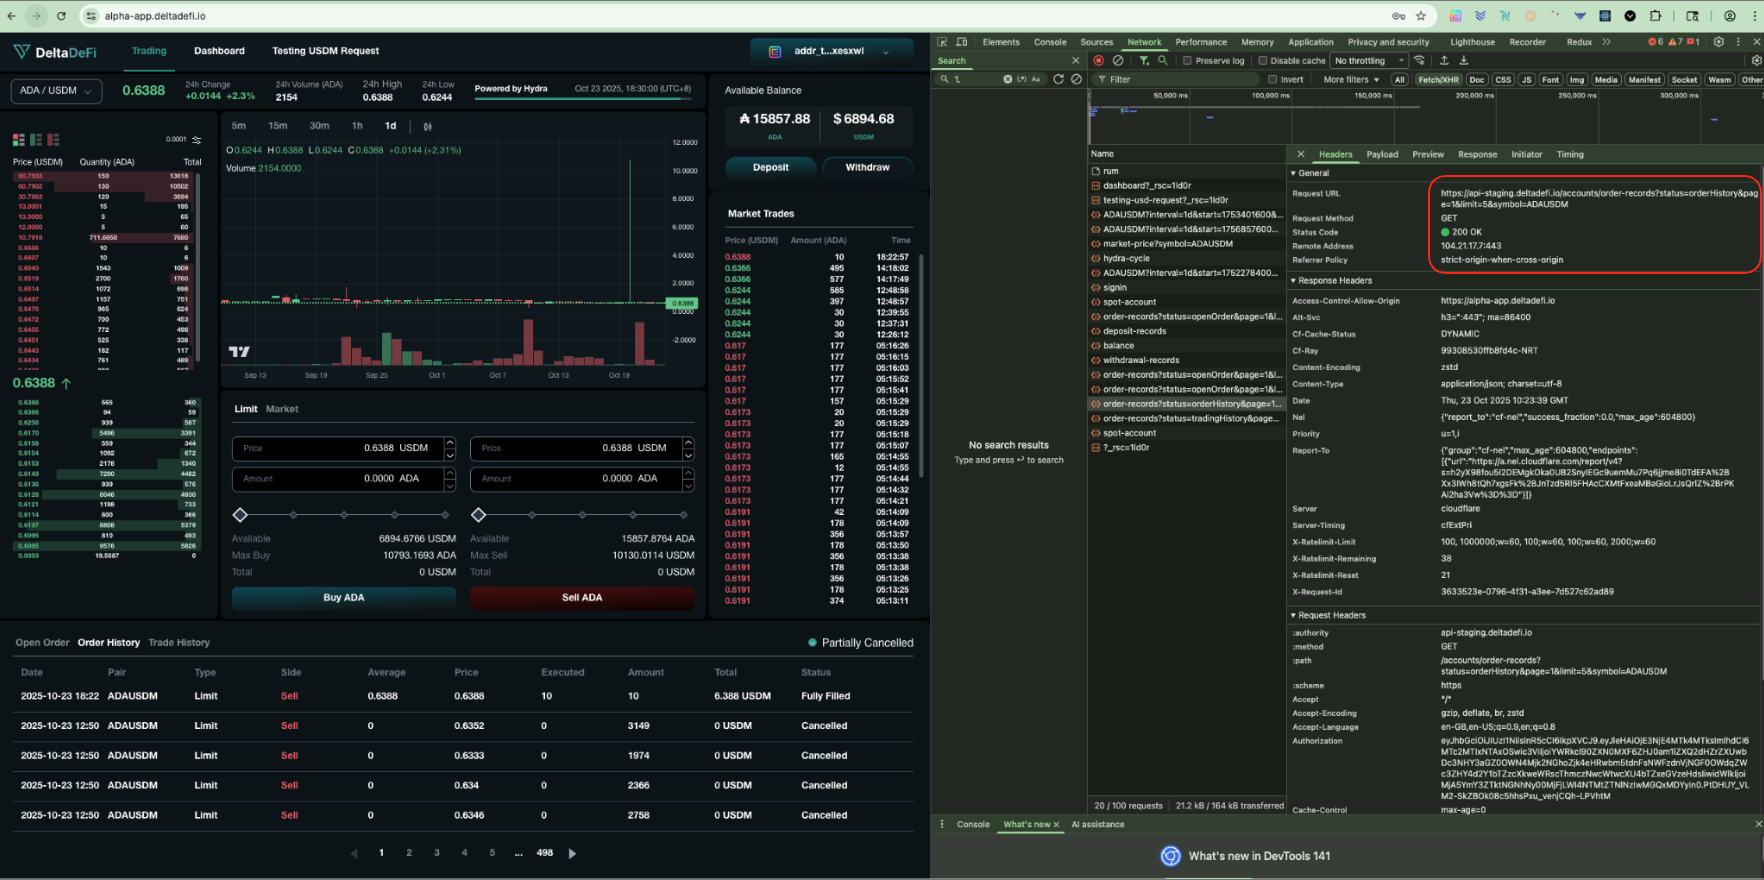Open the chart candlestick style icon
This screenshot has height=880, width=1764.
(x=428, y=126)
